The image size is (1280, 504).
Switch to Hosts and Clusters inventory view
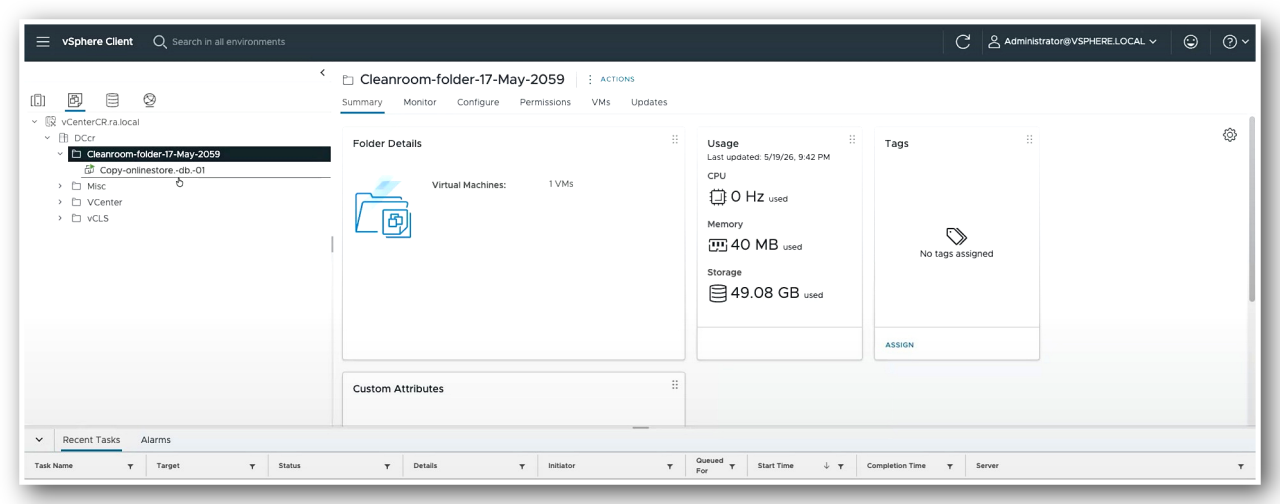[38, 100]
